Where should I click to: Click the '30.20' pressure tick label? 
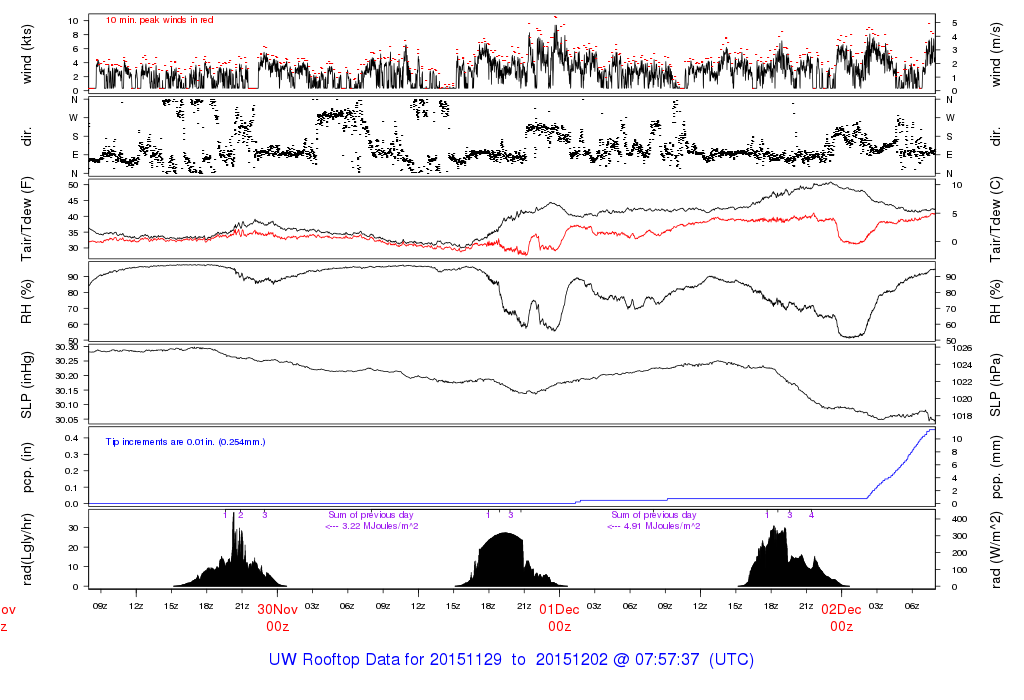(67, 376)
